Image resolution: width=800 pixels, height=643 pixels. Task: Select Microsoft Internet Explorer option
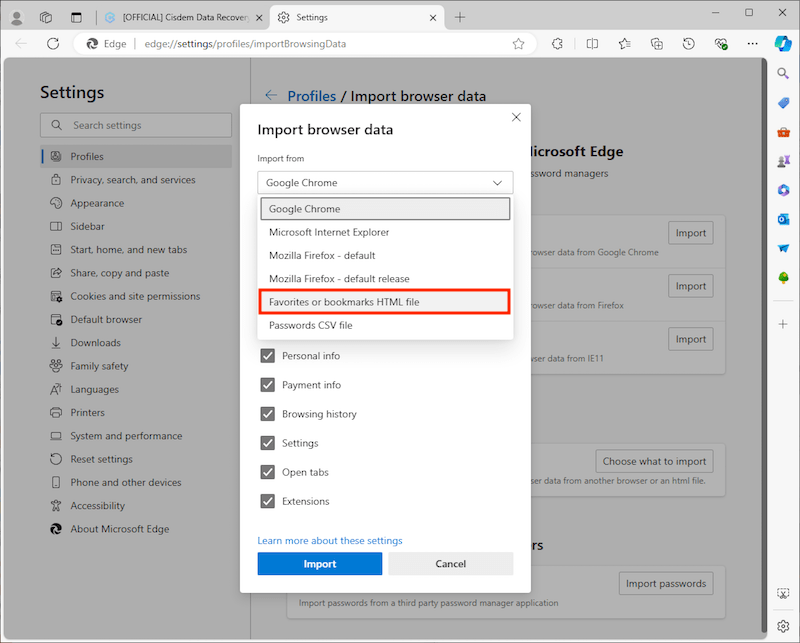tap(385, 232)
